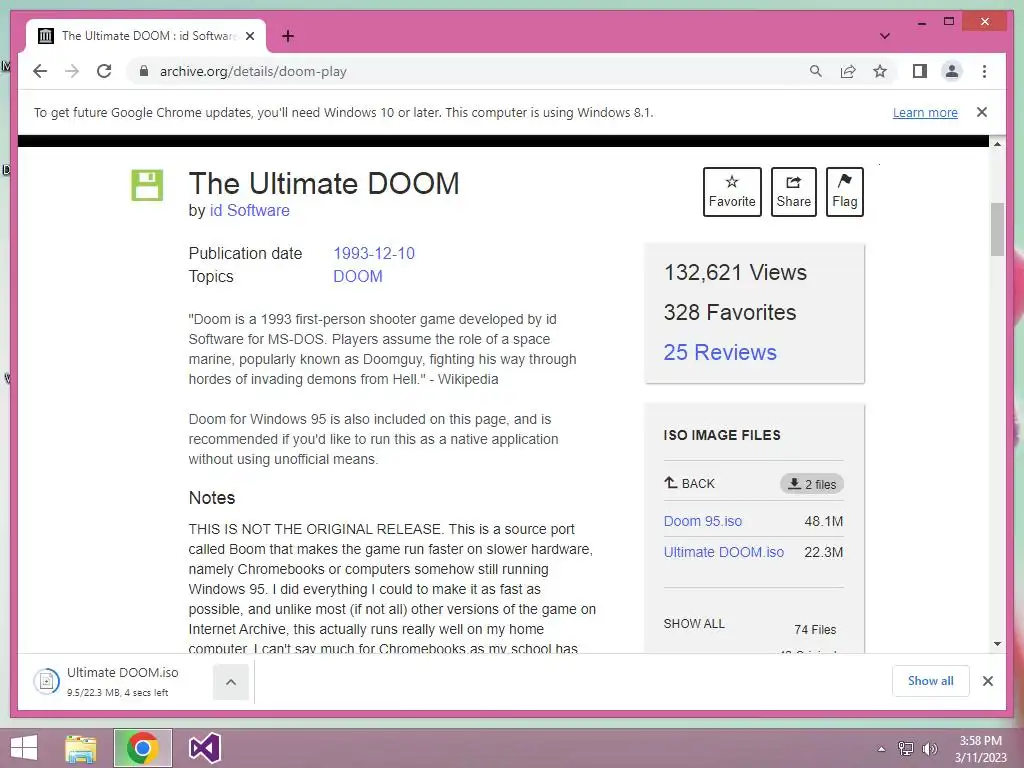
Task: Launch Visual Studio from the taskbar
Action: click(x=204, y=748)
